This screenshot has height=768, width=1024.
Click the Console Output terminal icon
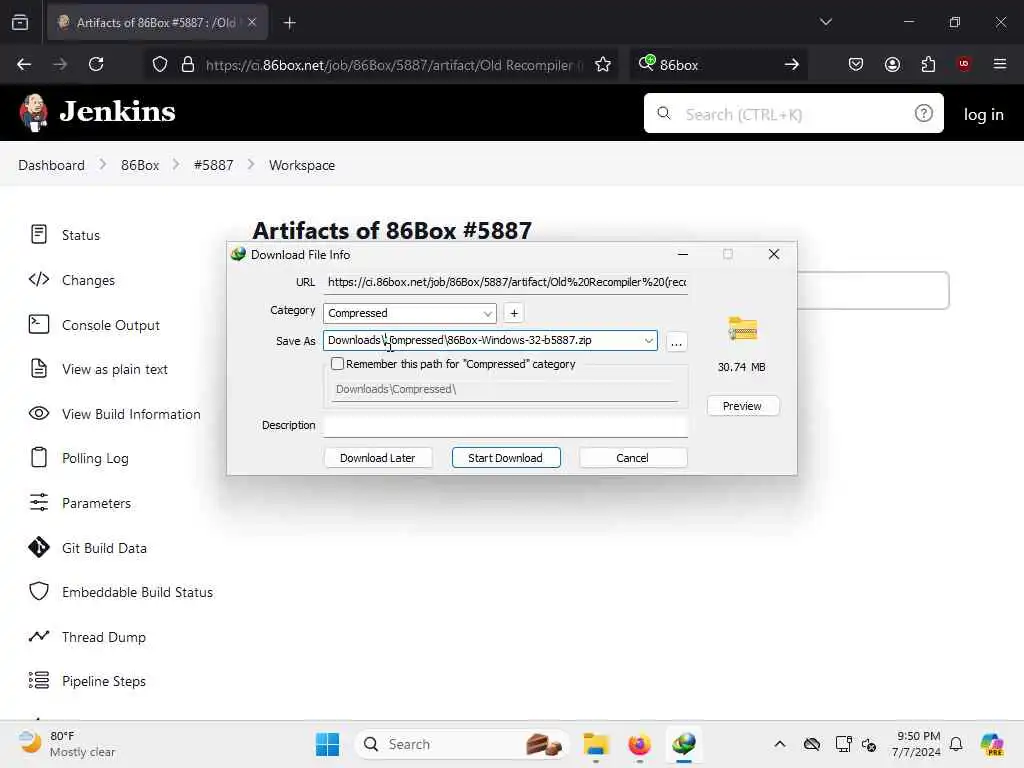39,324
